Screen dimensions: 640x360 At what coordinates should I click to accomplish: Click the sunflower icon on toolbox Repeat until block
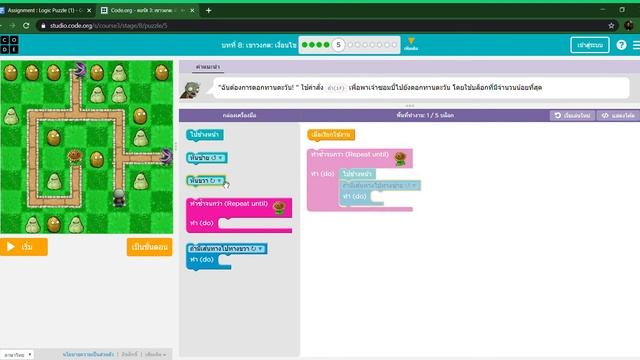point(279,207)
